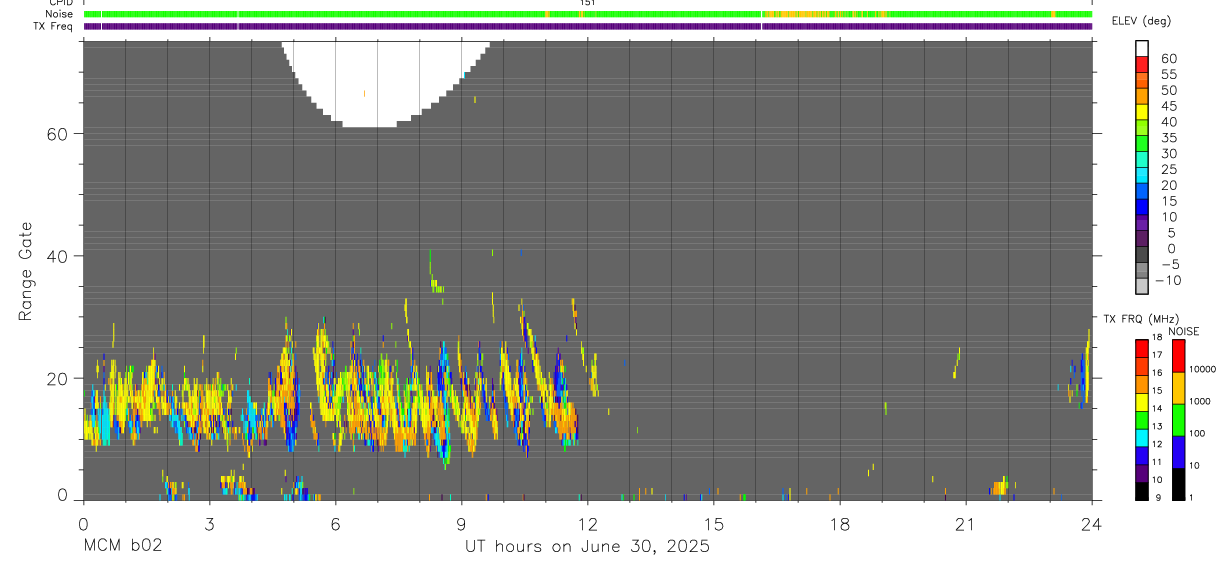This screenshot has height=567, width=1228.
Task: Select the '6' tick on the UT hours axis
Action: click(x=335, y=523)
